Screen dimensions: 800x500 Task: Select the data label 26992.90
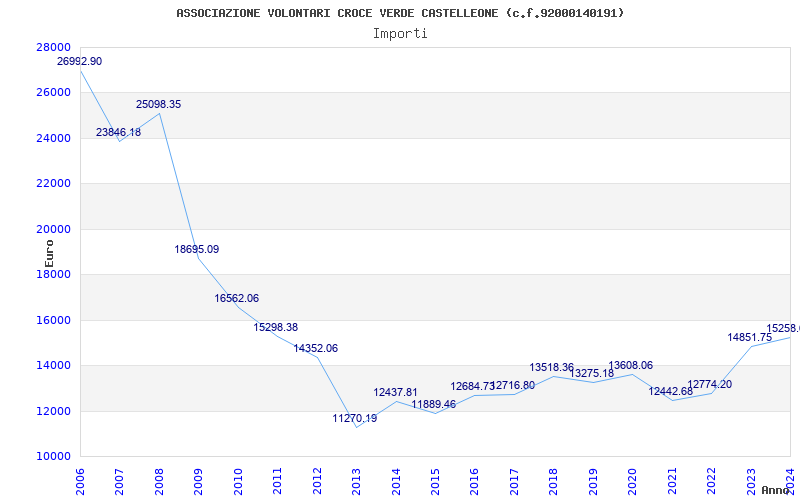coord(79,61)
